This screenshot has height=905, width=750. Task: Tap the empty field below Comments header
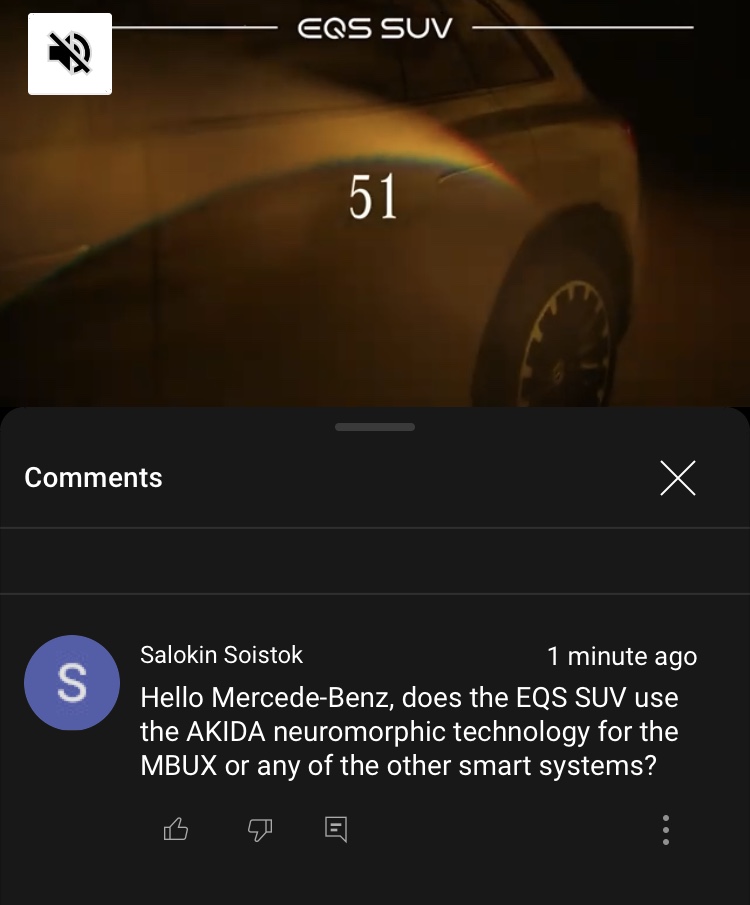[x=375, y=561]
